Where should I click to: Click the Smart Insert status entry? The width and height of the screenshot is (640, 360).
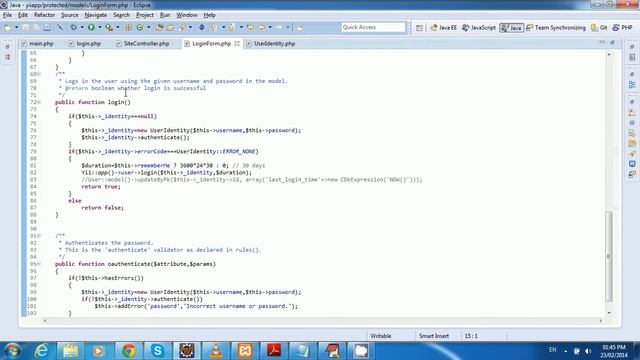[x=434, y=336]
